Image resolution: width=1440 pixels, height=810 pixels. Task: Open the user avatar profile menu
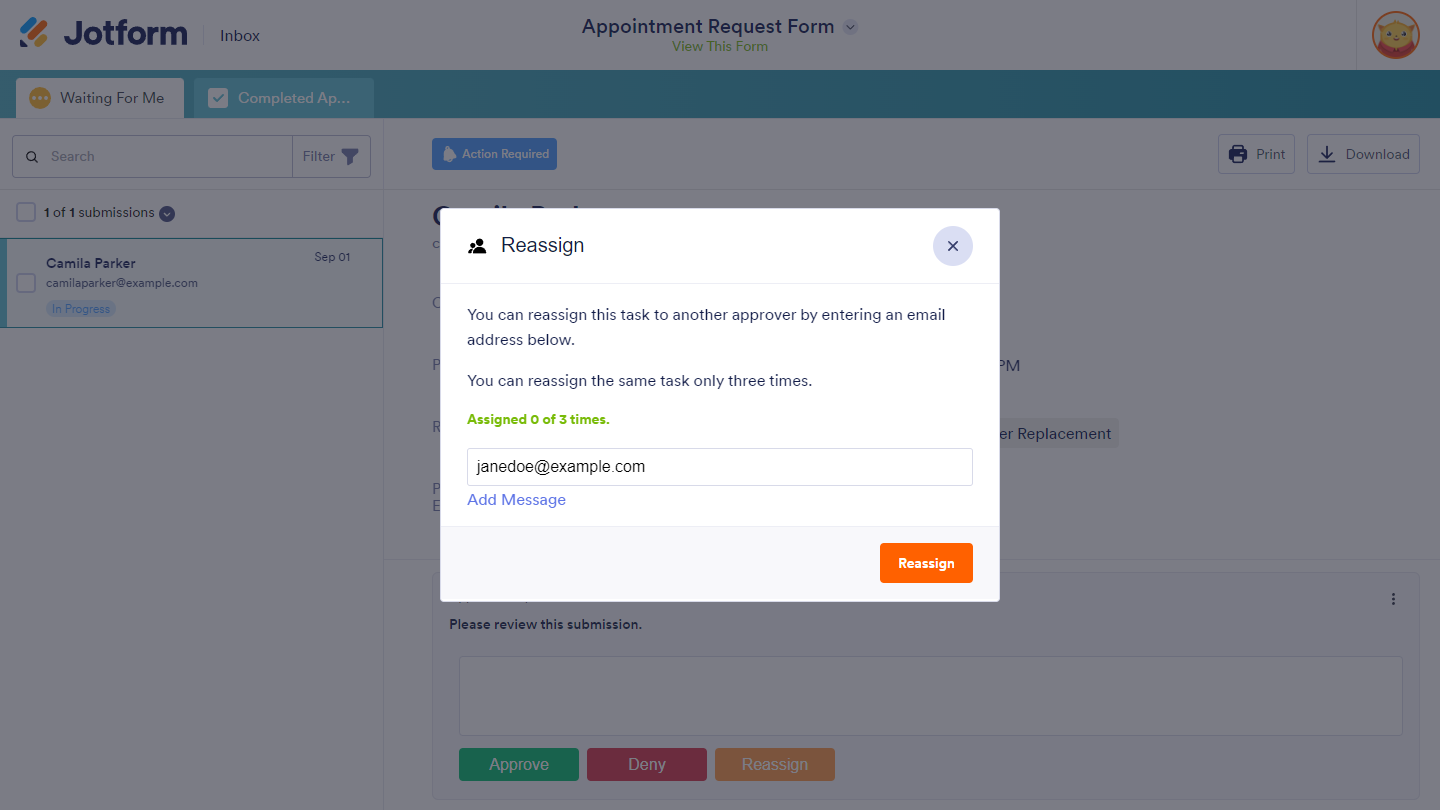(1395, 35)
